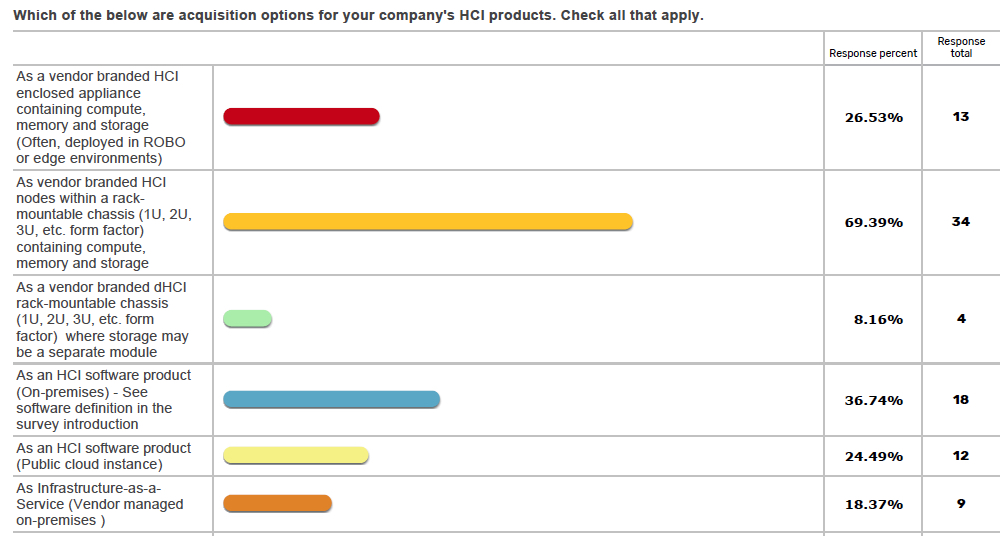
Task: Click the 69.39% percentage value
Action: (x=874, y=222)
